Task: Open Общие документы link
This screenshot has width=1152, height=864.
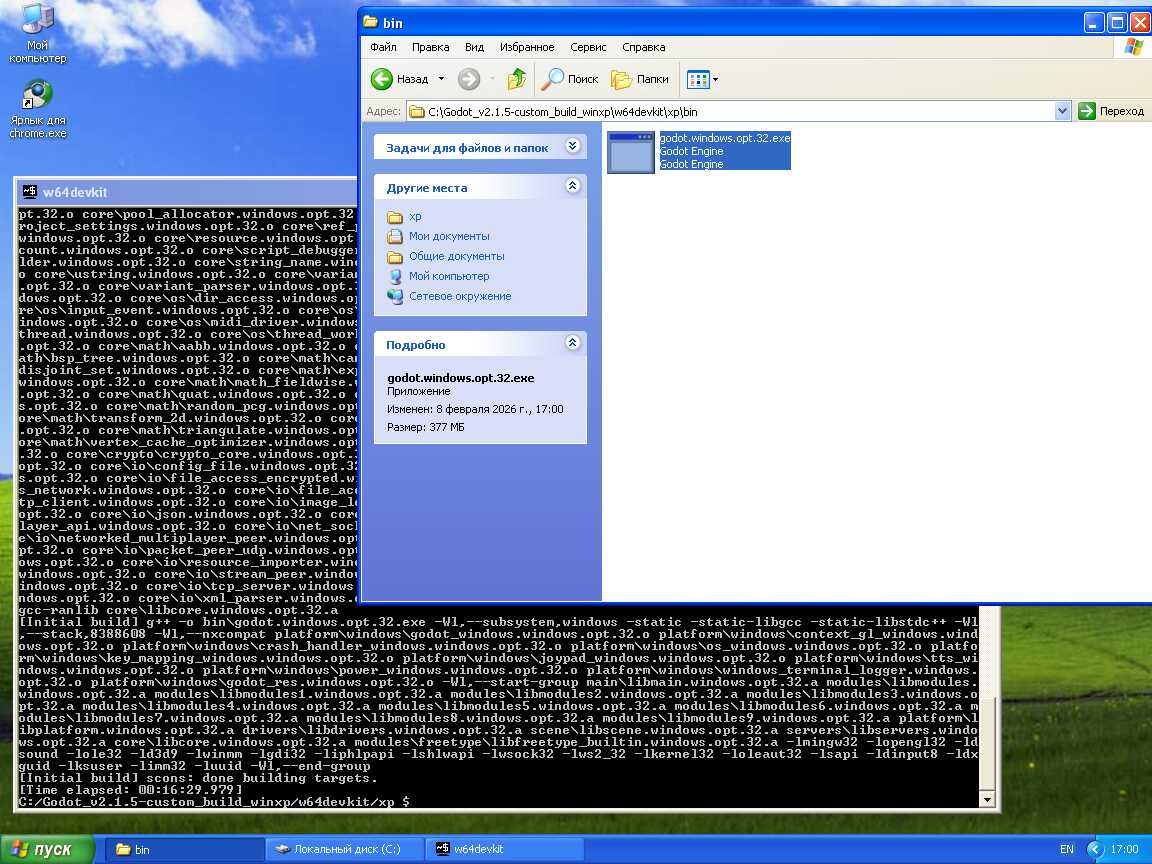Action: (456, 256)
